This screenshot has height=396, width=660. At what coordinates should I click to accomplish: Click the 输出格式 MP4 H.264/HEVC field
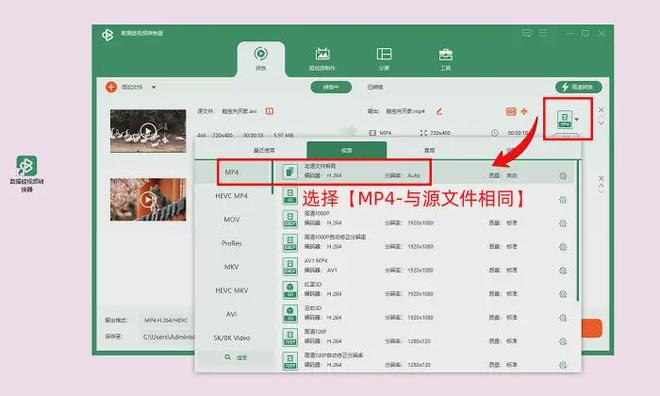[166, 320]
